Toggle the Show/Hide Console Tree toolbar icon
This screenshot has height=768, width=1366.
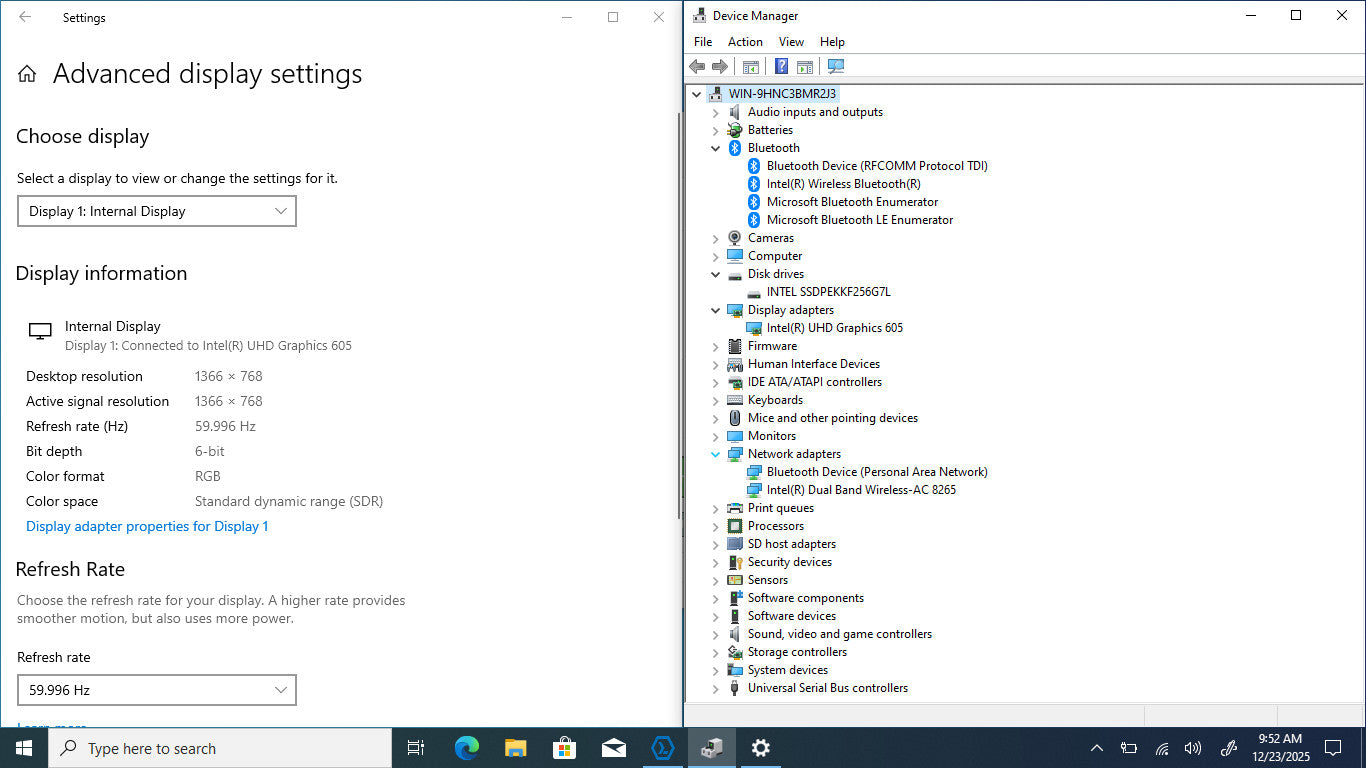click(750, 67)
